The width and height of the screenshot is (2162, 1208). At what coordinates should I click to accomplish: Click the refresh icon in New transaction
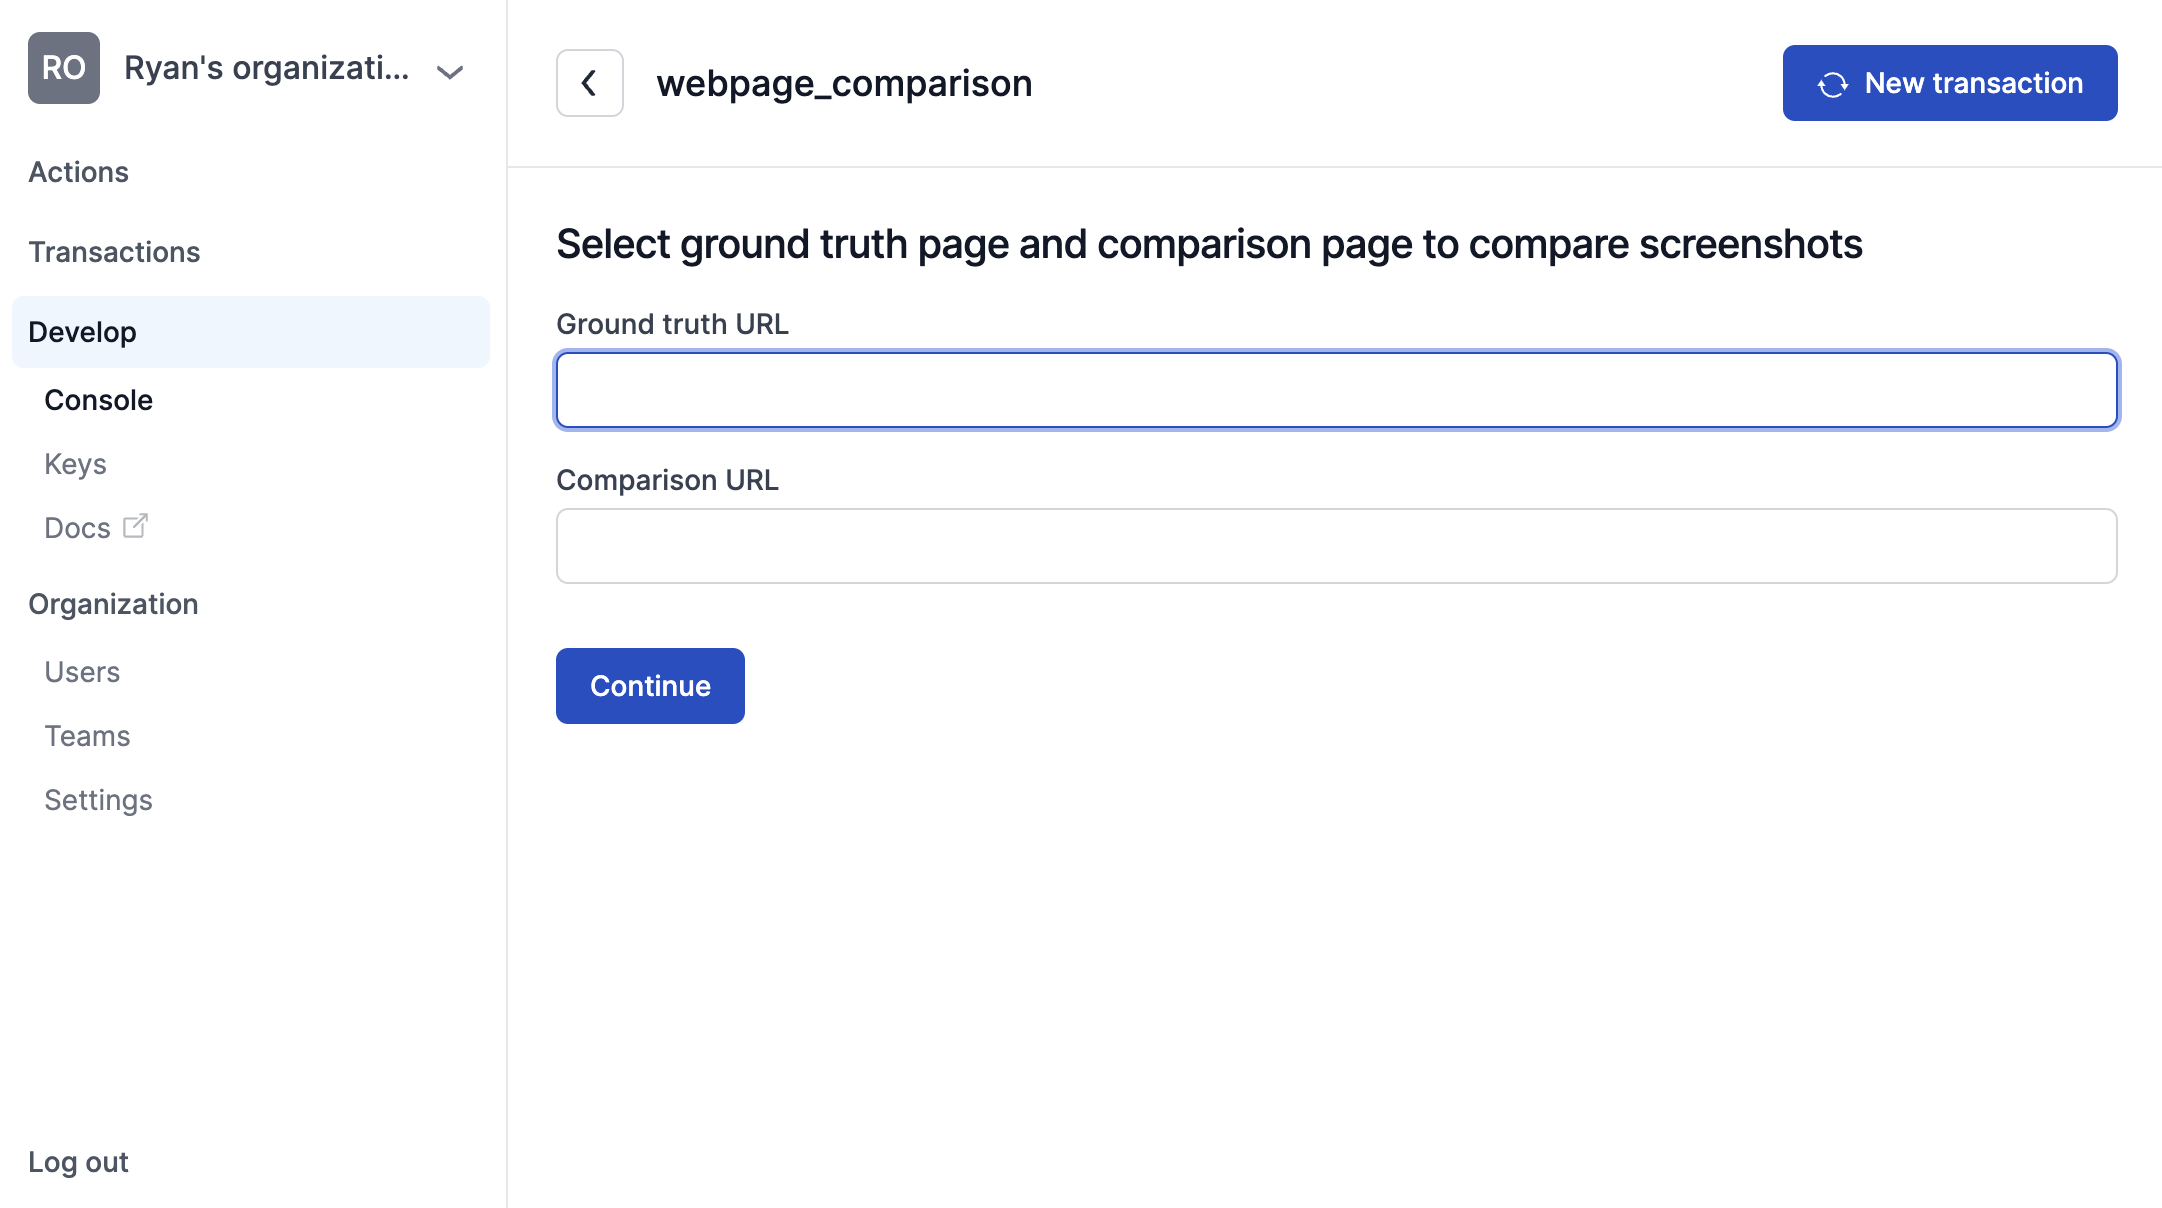pyautogui.click(x=1832, y=84)
